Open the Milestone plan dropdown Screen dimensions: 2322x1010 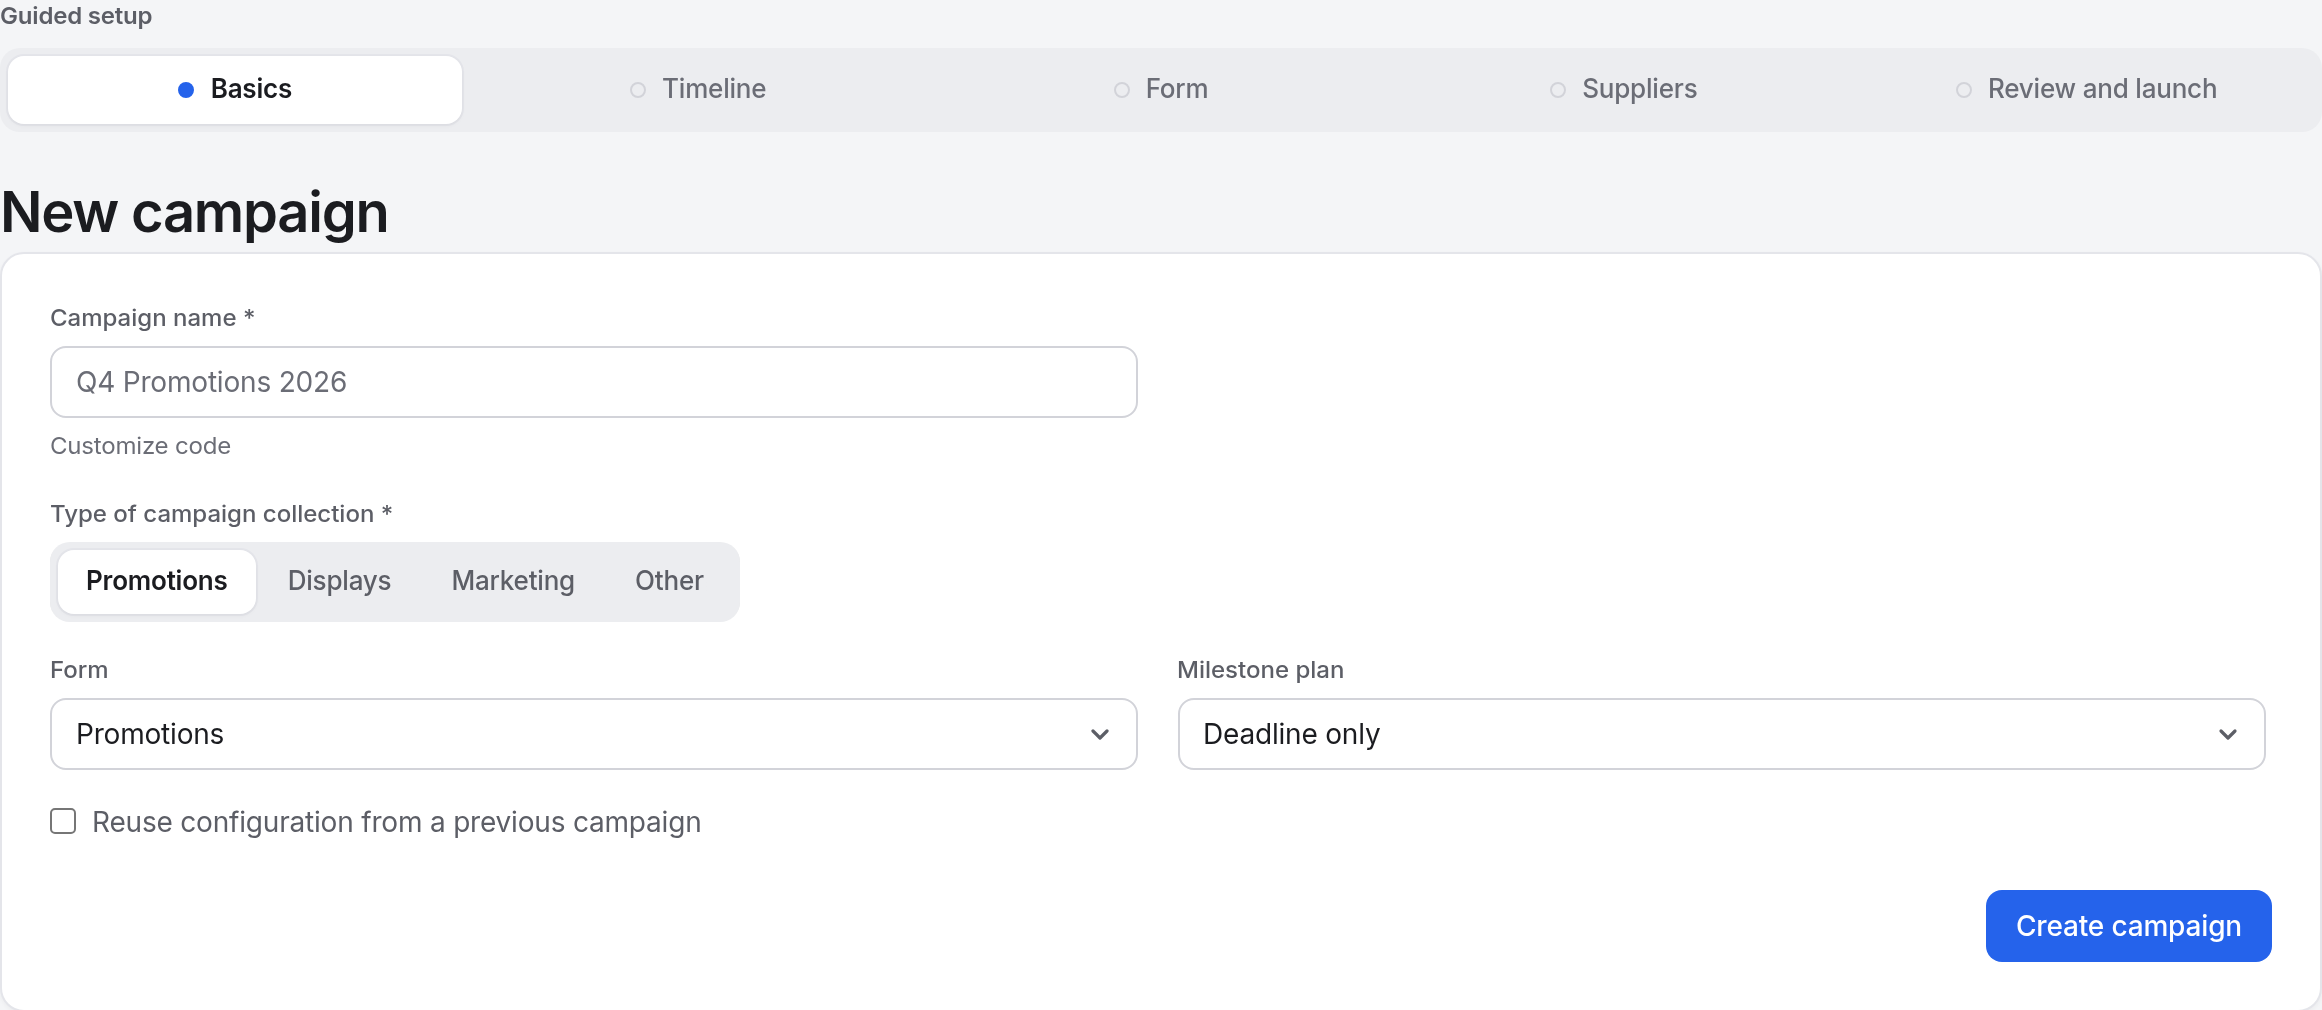coord(1721,734)
